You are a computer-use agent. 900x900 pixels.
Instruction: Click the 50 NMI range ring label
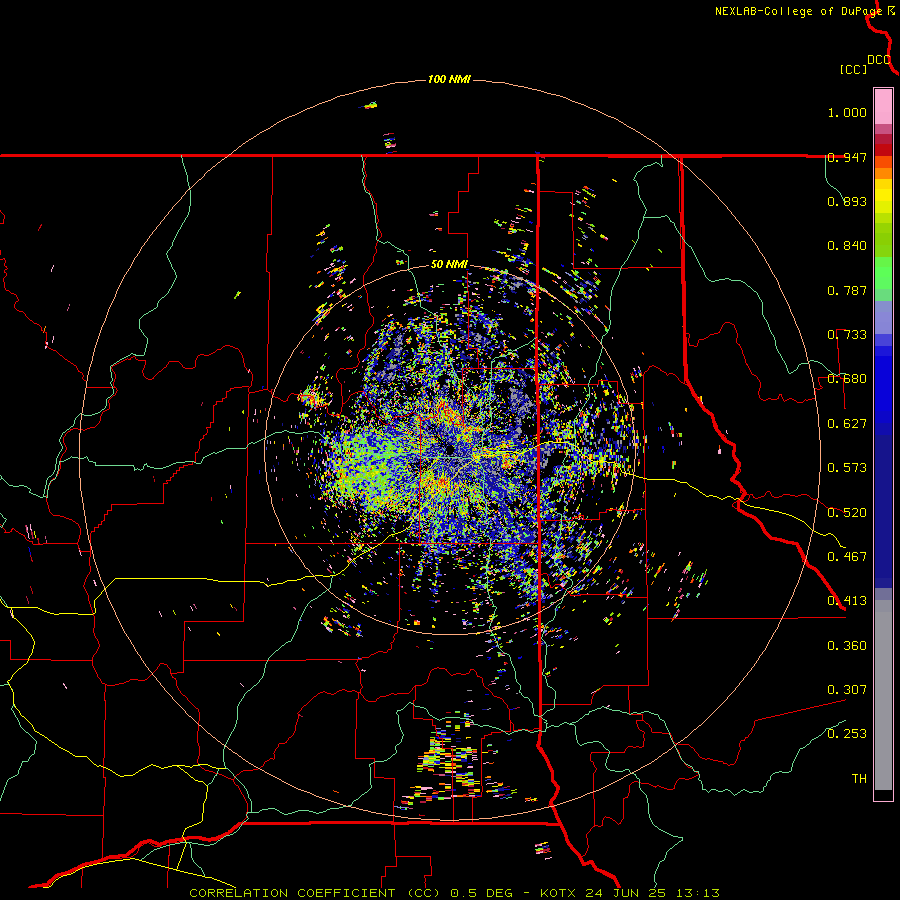click(449, 264)
